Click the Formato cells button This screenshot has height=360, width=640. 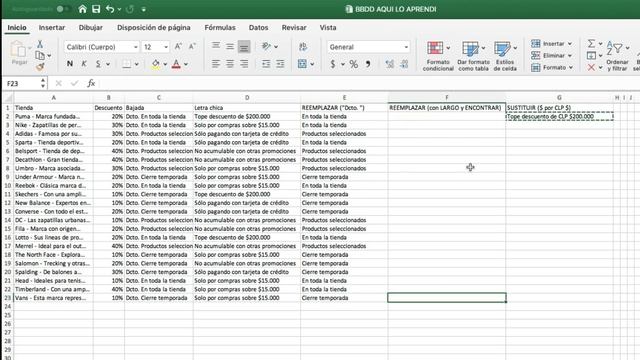(x=552, y=67)
